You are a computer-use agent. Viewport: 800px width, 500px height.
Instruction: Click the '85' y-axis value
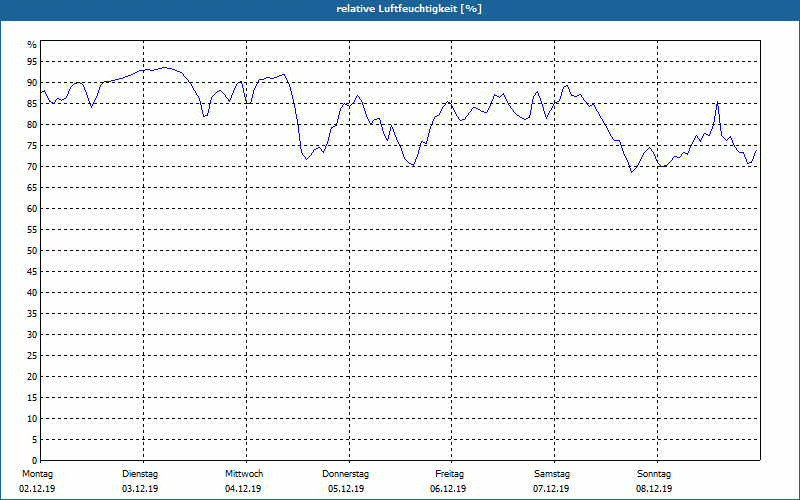pyautogui.click(x=32, y=104)
